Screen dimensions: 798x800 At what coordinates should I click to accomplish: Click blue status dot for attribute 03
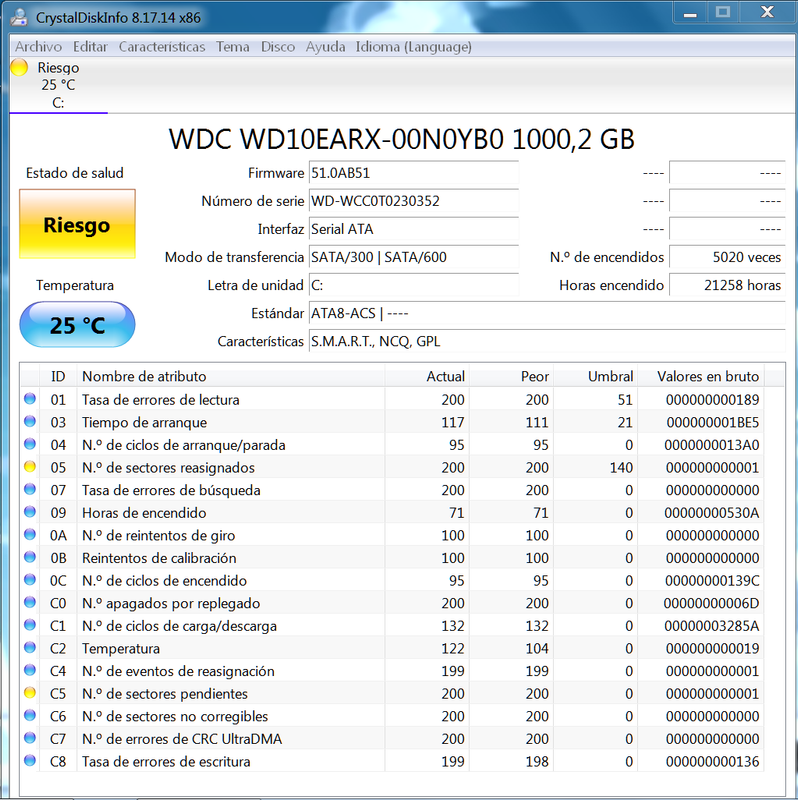(30, 421)
